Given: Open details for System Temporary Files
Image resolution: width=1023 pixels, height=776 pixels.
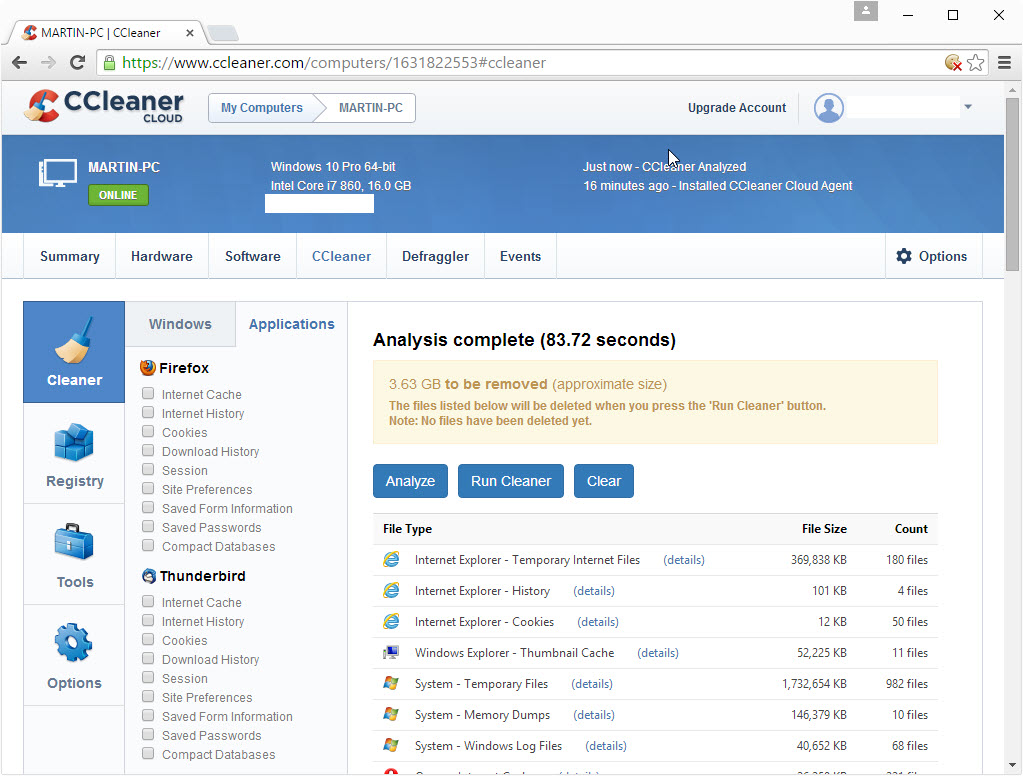Looking at the screenshot, I should click(x=592, y=684).
